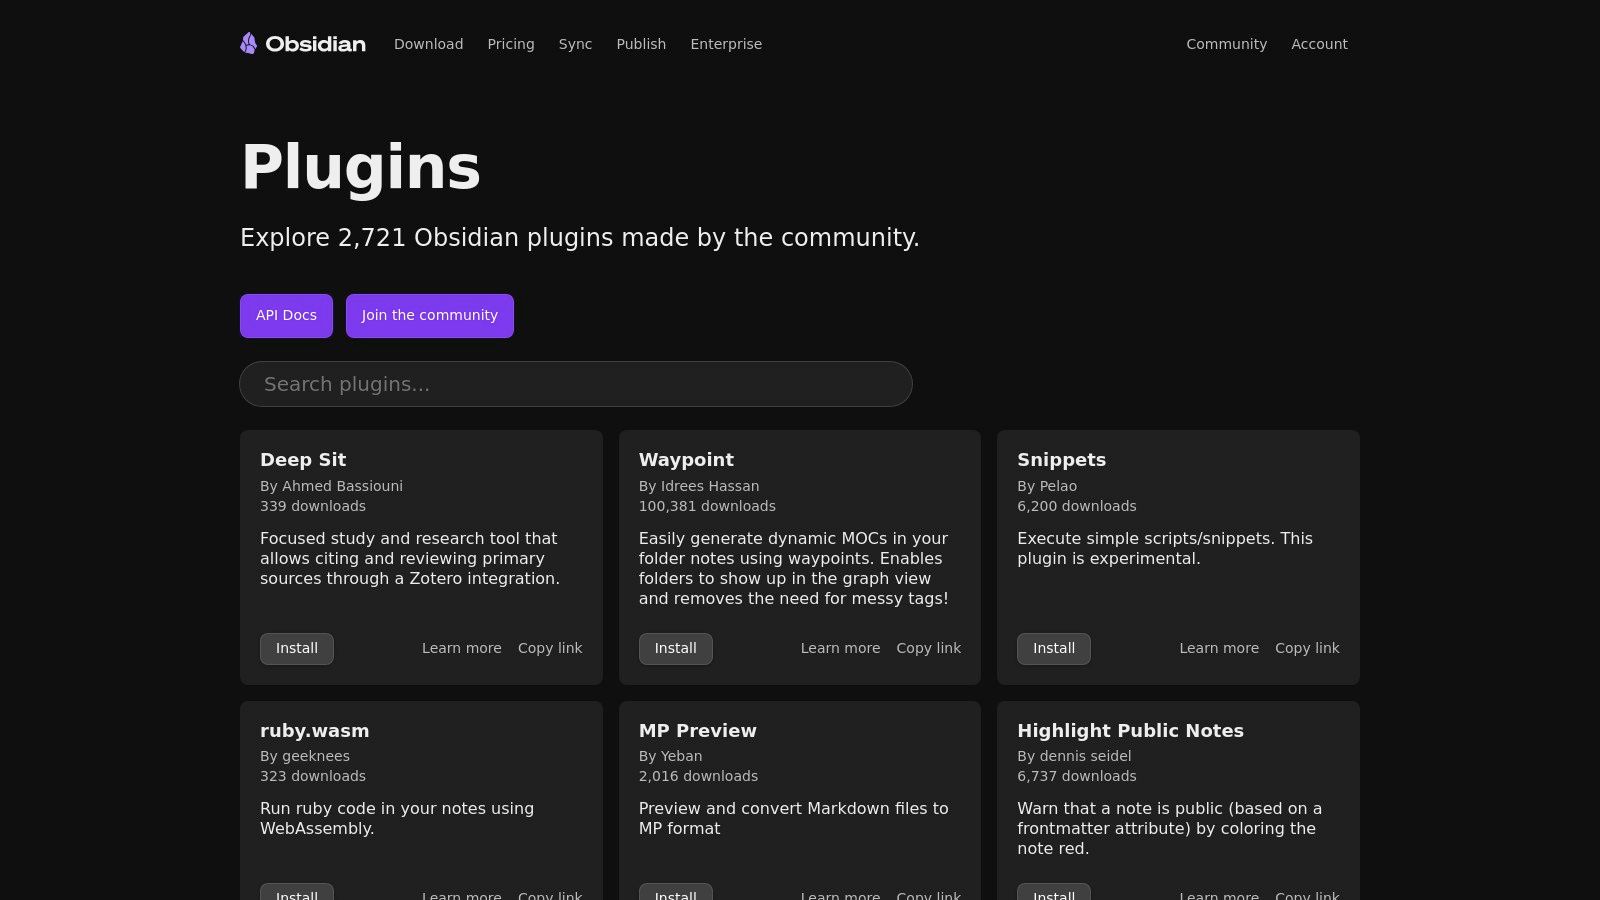Image resolution: width=1600 pixels, height=900 pixels.
Task: Copy link for the Deep Sit plugin
Action: click(x=550, y=648)
